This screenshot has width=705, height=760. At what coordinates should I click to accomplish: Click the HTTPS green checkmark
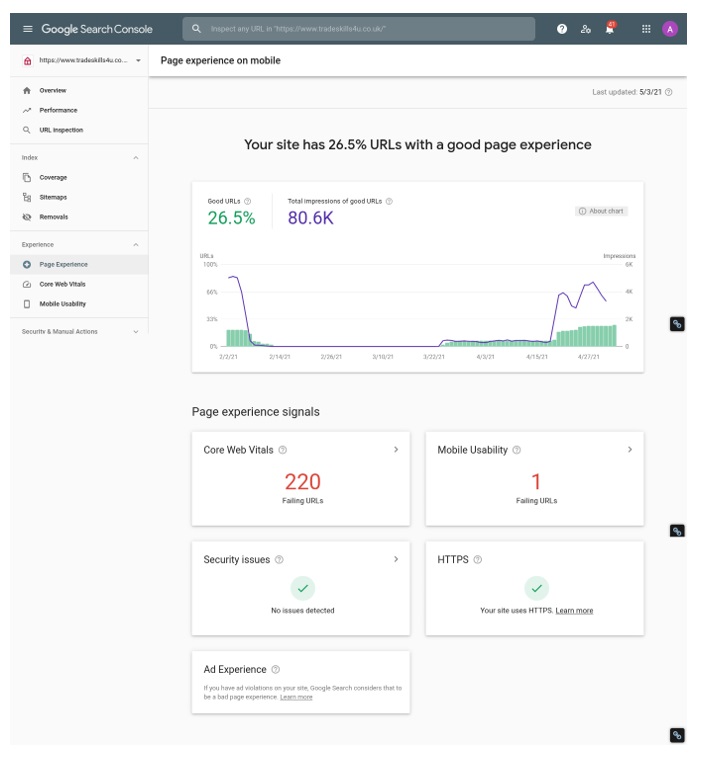(537, 588)
